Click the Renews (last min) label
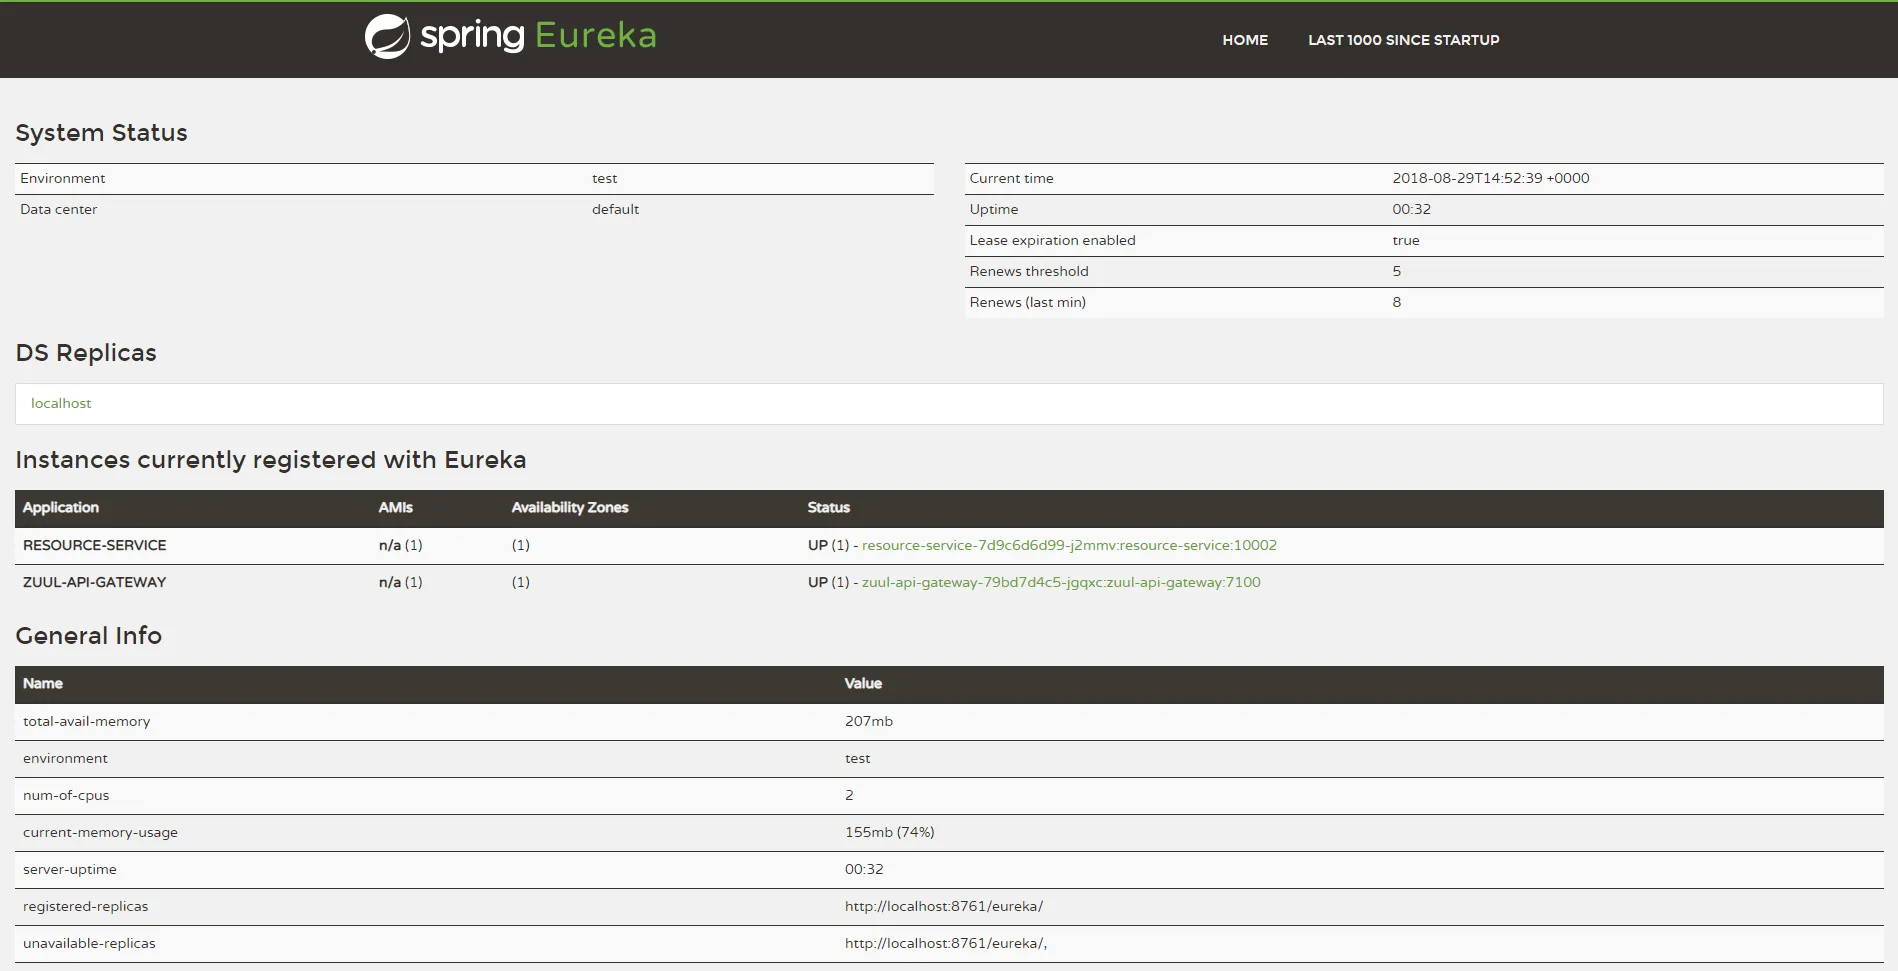1898x971 pixels. click(x=1028, y=302)
